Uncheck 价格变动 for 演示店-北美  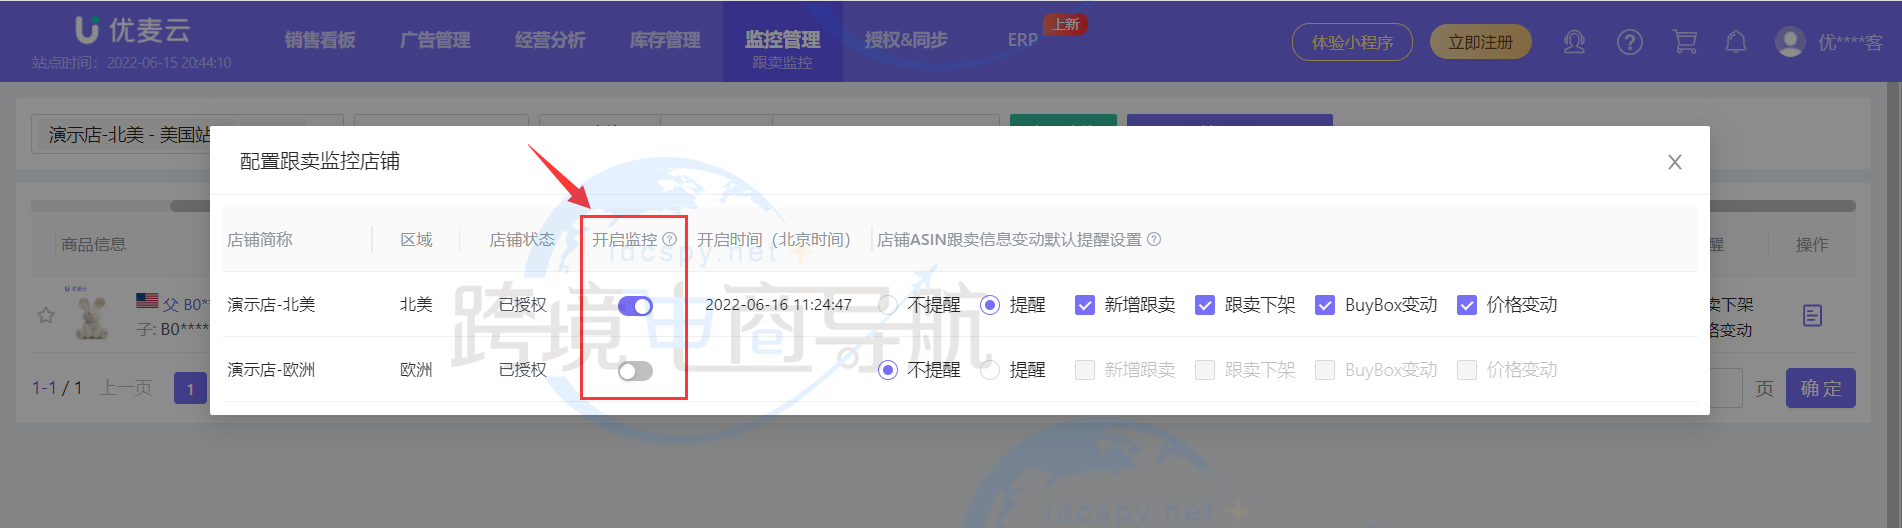point(1467,305)
